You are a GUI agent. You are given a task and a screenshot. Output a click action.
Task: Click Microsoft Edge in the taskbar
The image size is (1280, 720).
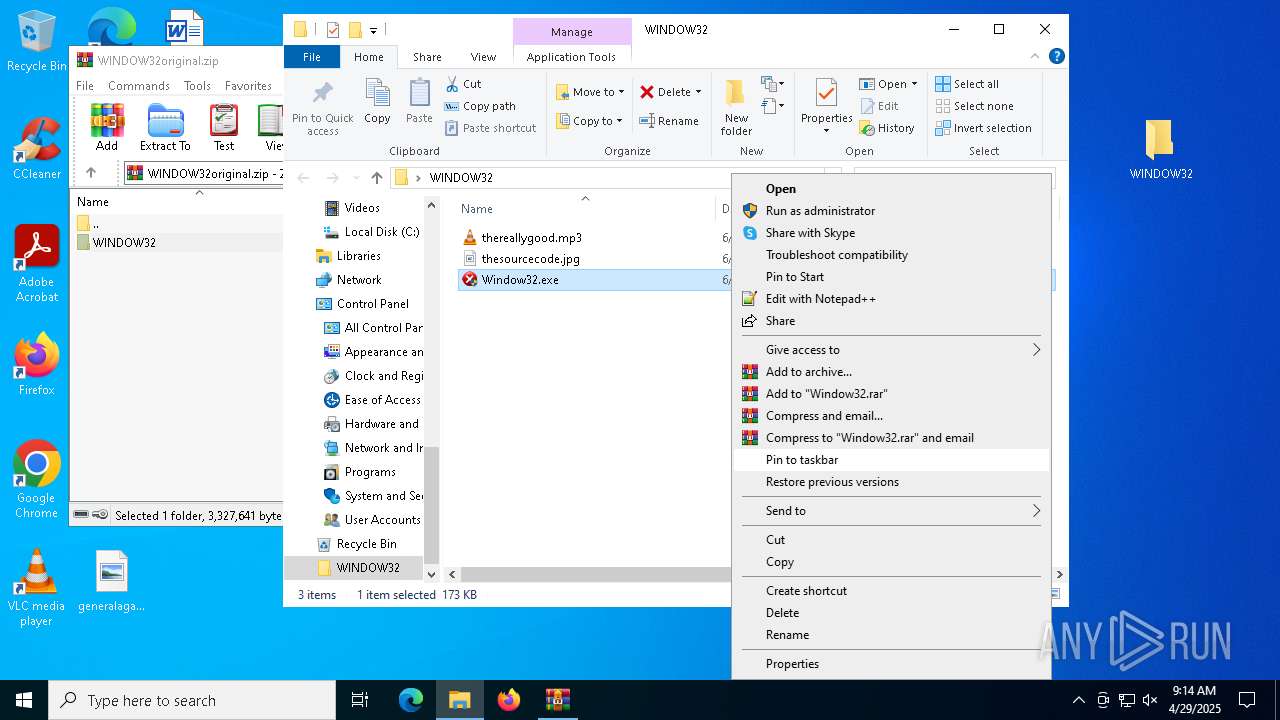[411, 700]
